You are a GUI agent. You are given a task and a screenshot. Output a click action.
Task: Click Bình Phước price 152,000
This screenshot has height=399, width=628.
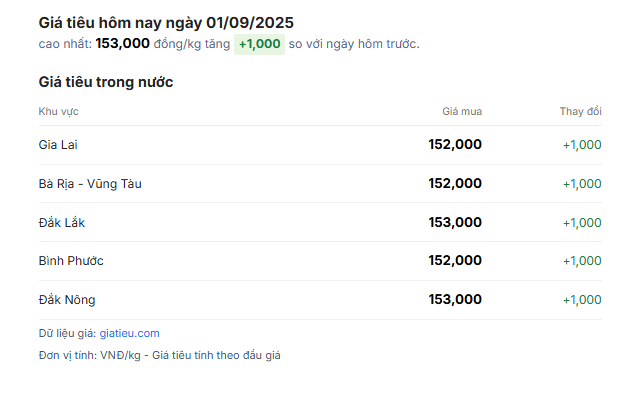click(455, 260)
